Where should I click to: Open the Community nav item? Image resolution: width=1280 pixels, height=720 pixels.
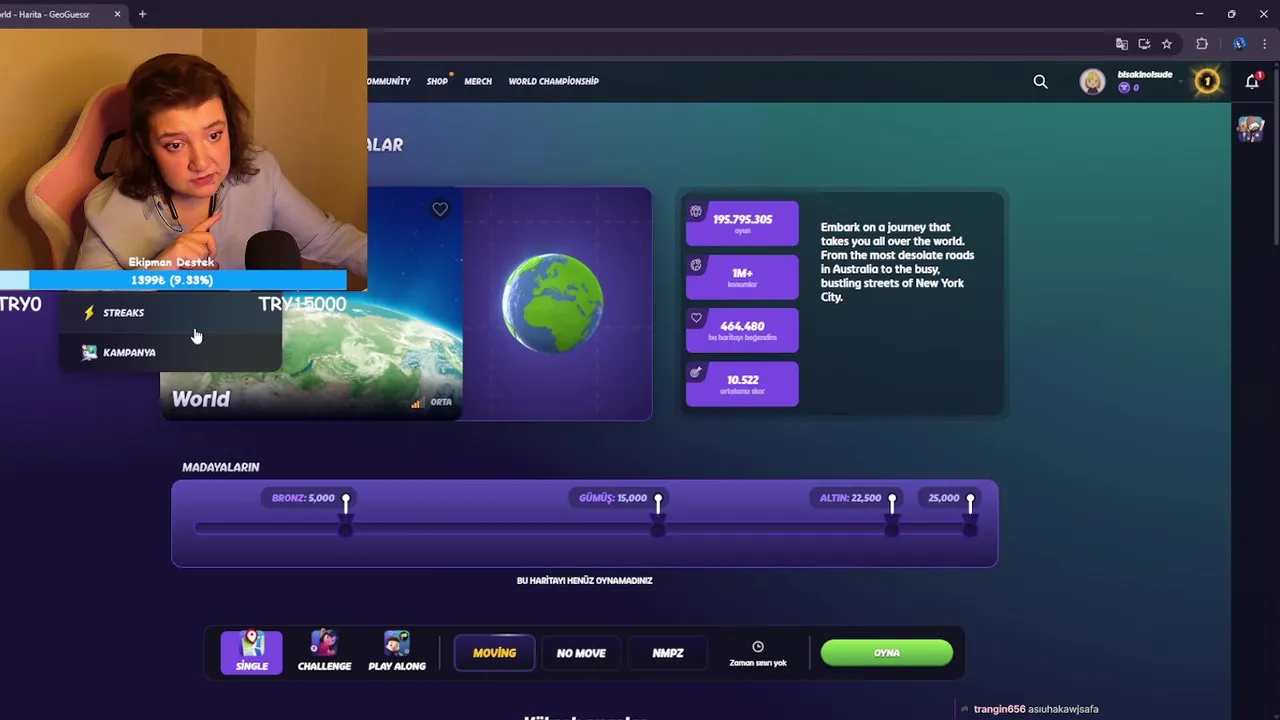coord(389,81)
